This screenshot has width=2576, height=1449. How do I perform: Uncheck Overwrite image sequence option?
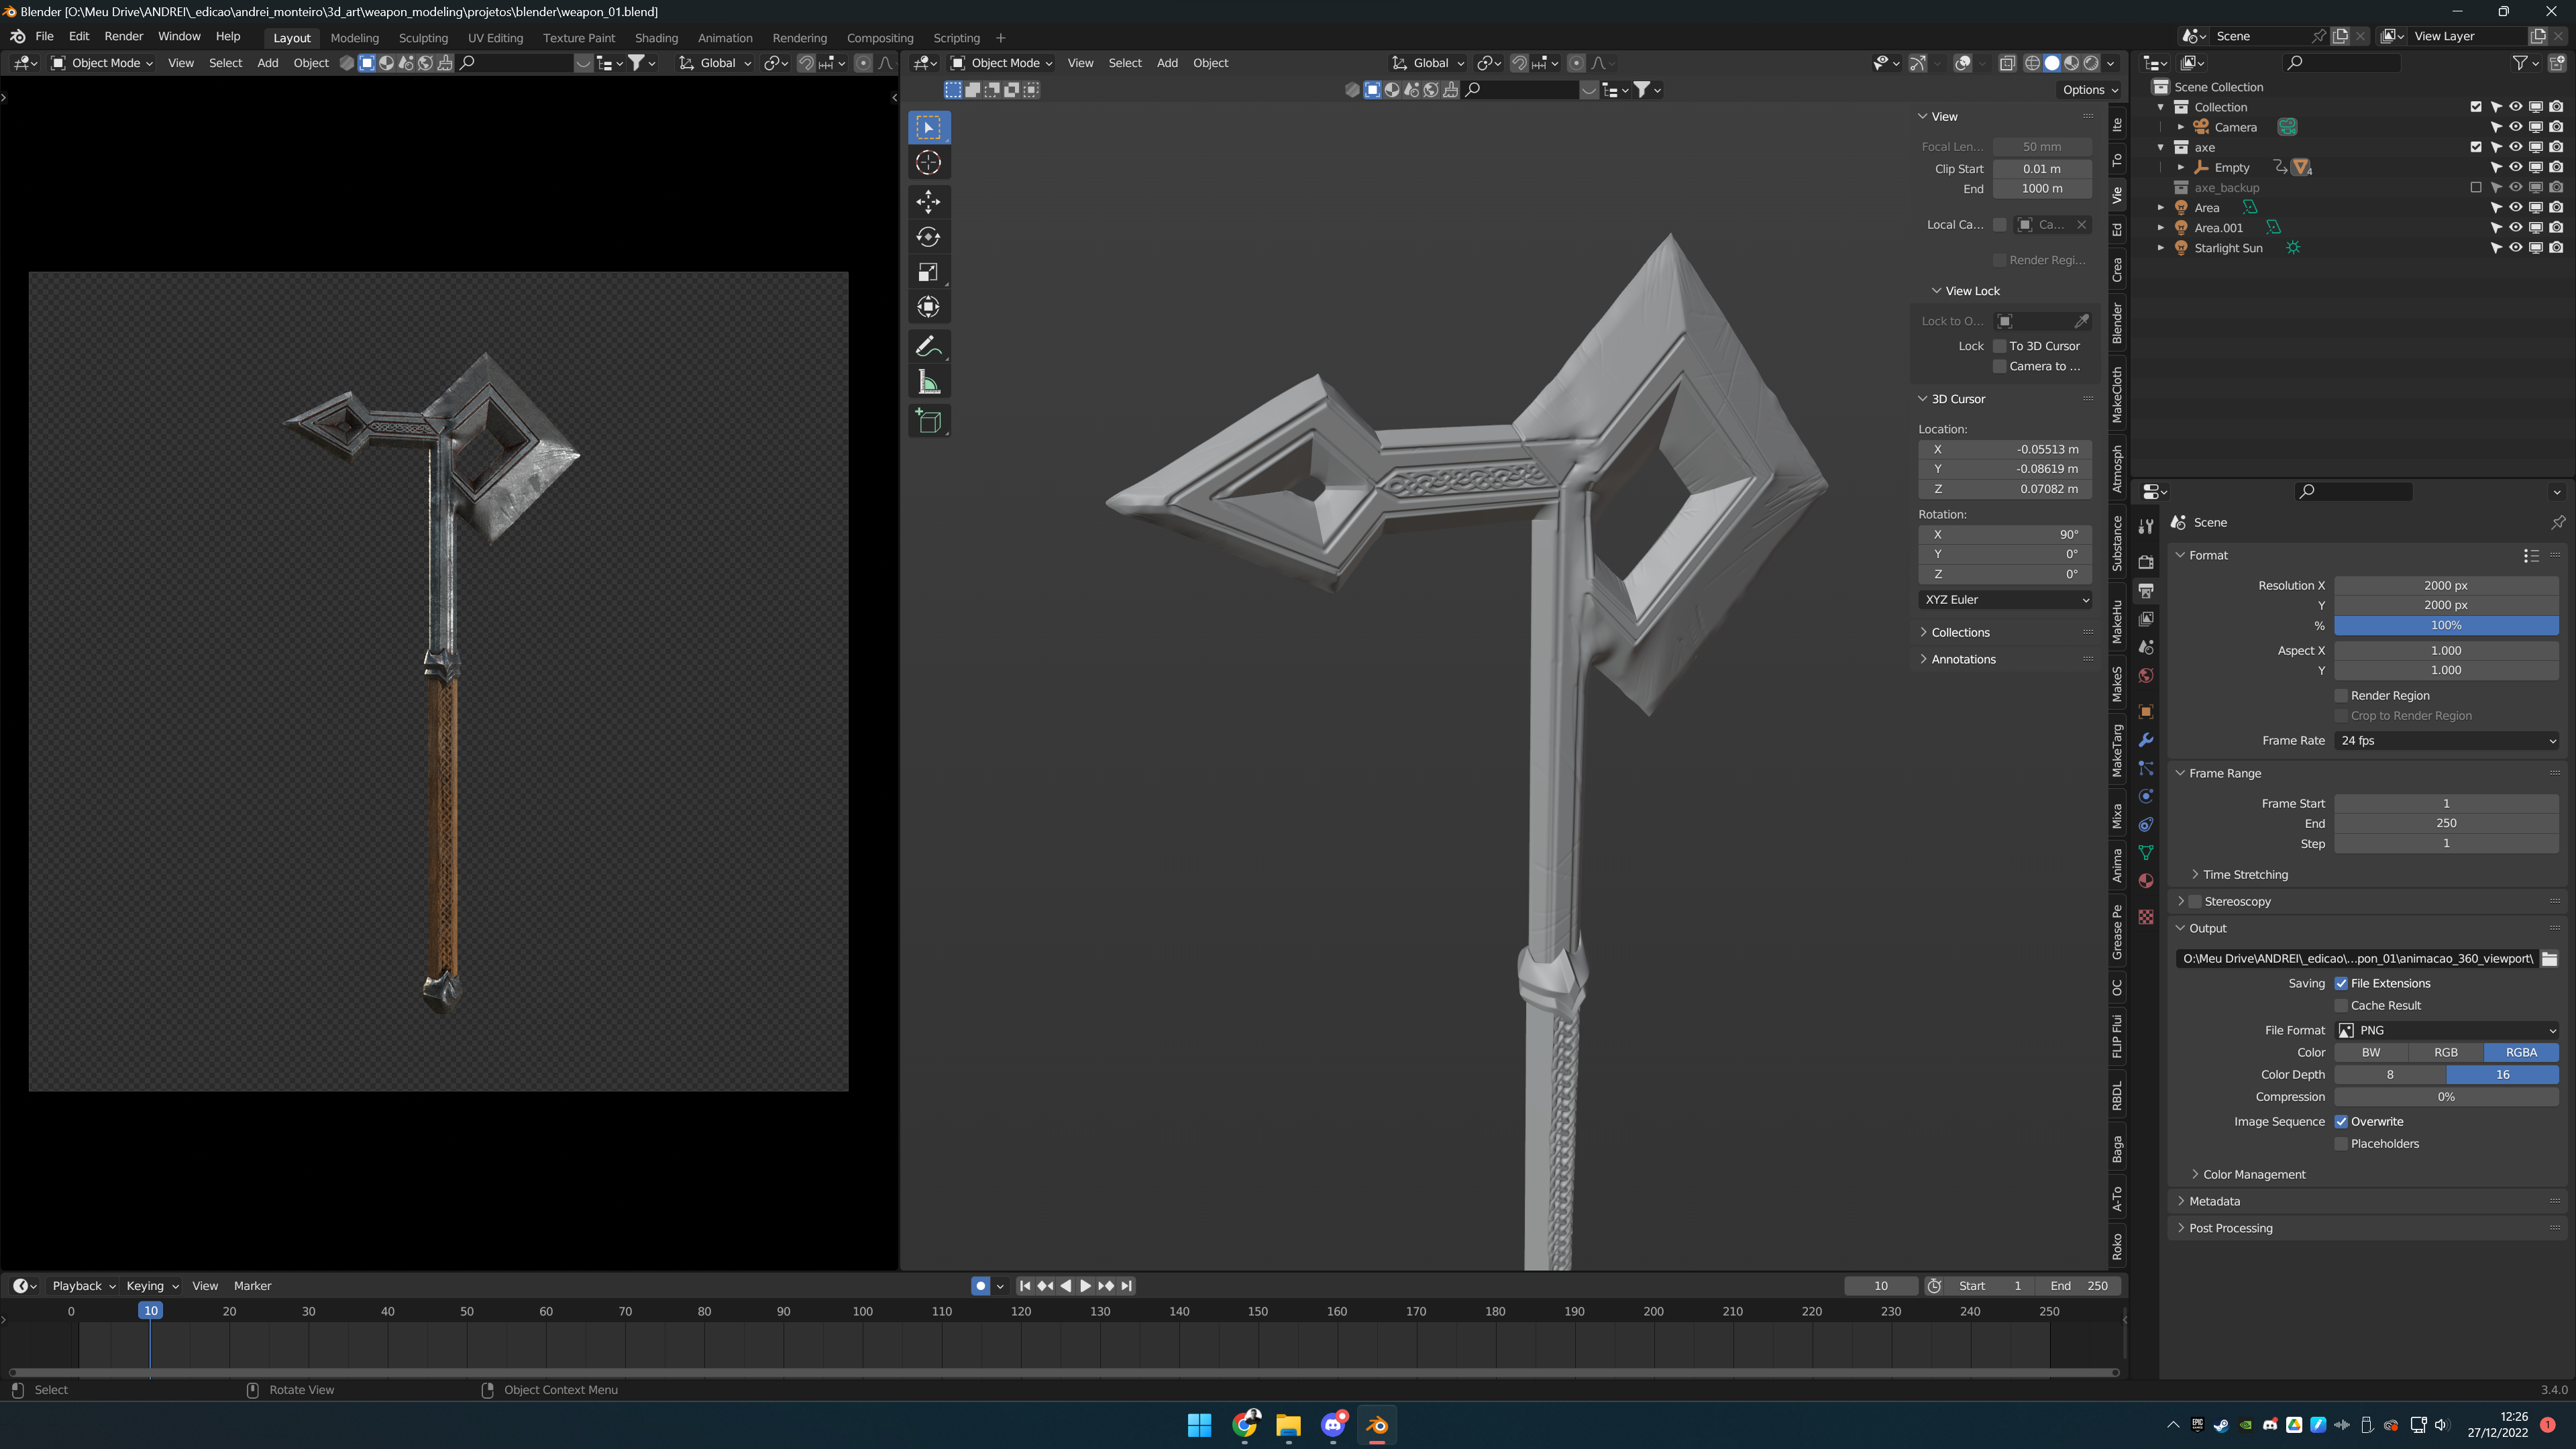(2341, 1122)
